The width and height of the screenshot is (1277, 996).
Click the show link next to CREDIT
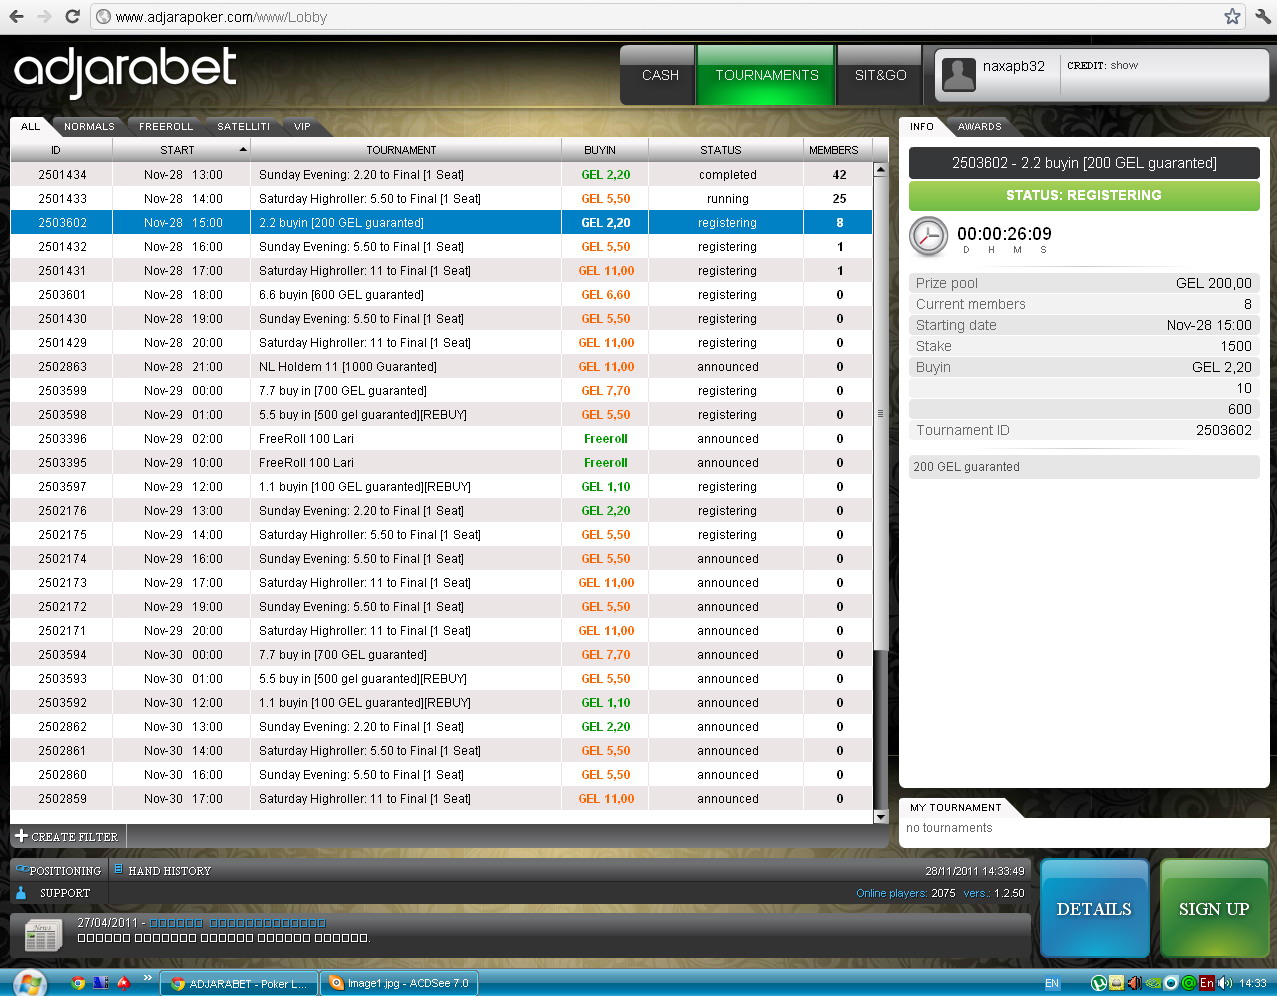coord(1124,66)
